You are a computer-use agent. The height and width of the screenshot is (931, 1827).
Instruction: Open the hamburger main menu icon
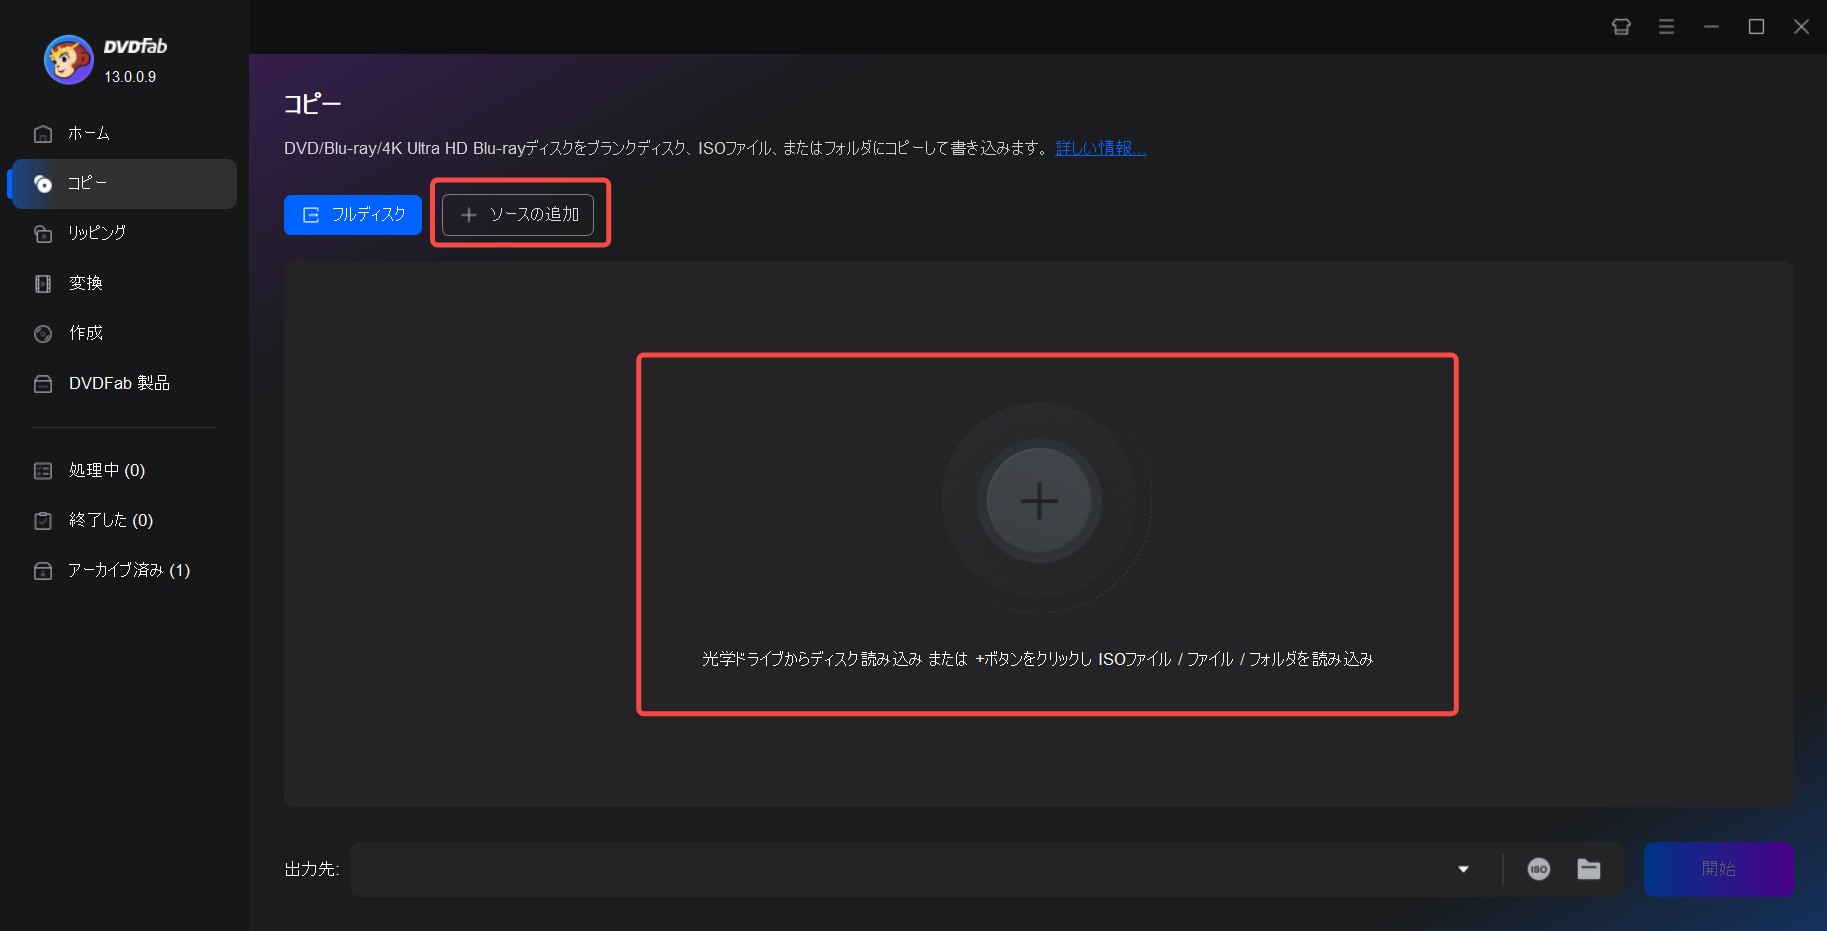(1666, 27)
